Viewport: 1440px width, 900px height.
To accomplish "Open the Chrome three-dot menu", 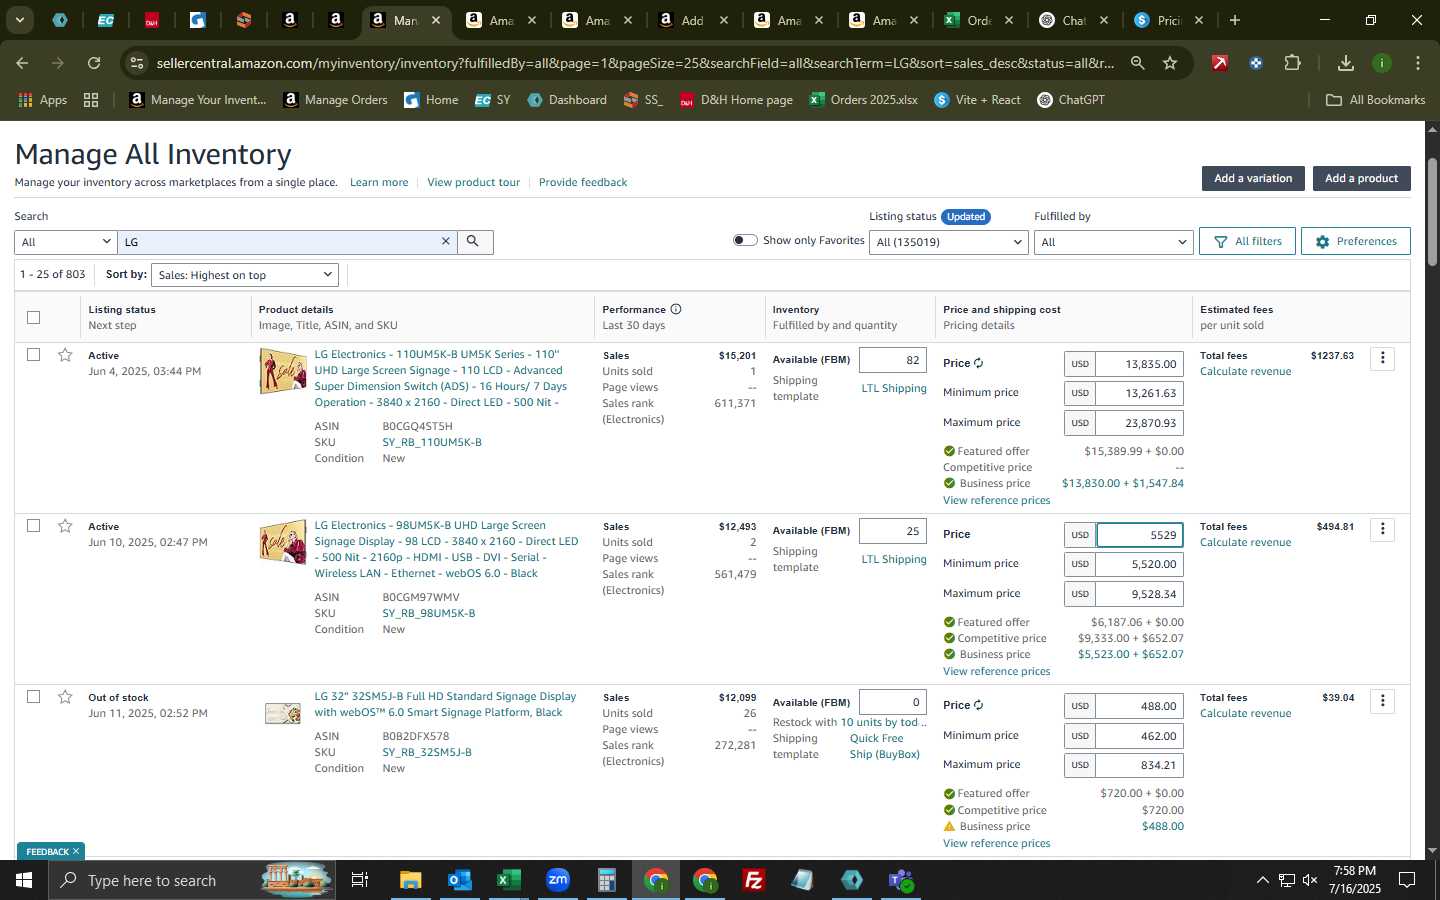I will (x=1418, y=63).
